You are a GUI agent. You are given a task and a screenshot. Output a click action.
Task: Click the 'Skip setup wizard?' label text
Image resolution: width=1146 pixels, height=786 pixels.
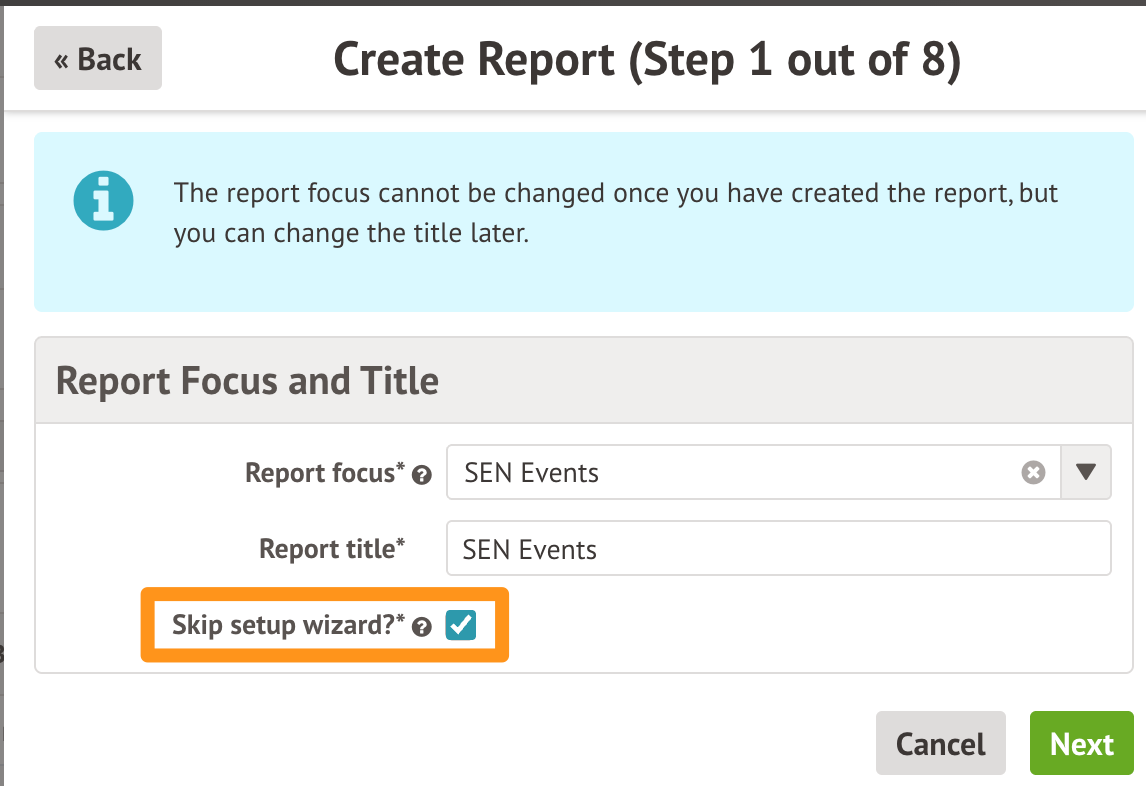284,626
